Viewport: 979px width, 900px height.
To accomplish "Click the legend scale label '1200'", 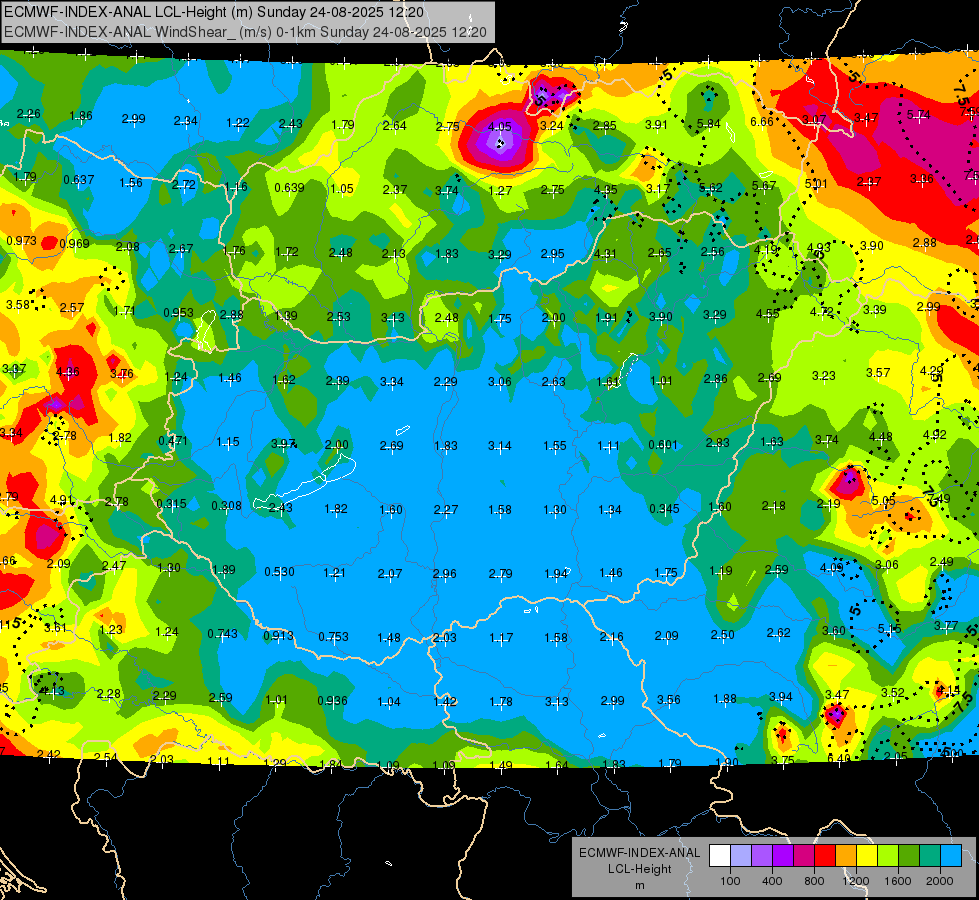I will click(x=855, y=881).
